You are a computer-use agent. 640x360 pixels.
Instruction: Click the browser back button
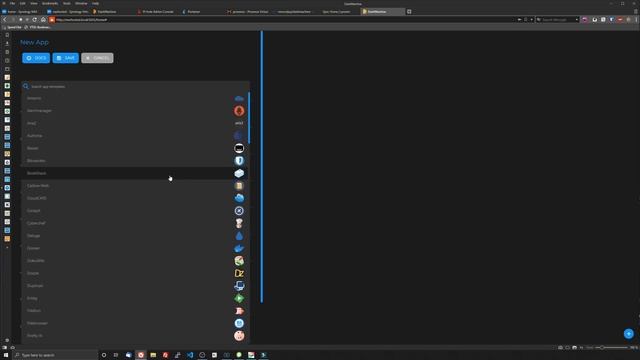pyautogui.click(x=5, y=20)
